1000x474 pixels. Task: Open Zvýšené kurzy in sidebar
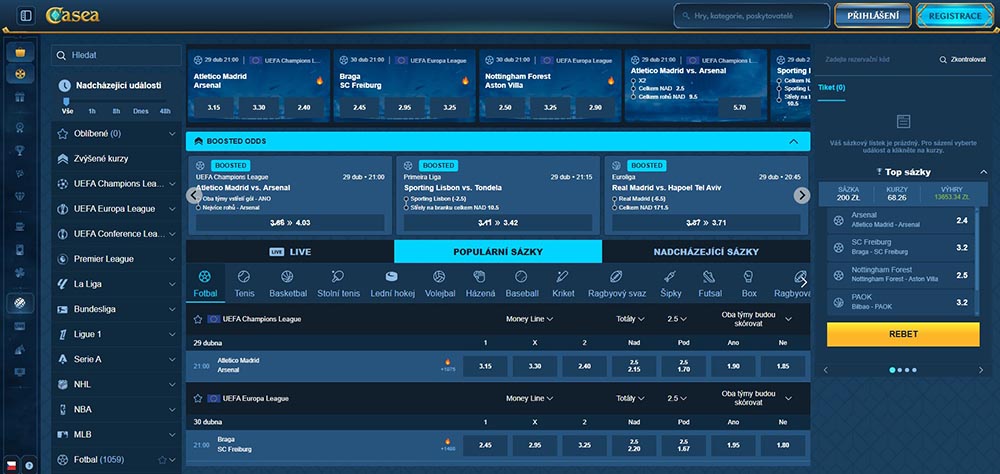pos(116,159)
